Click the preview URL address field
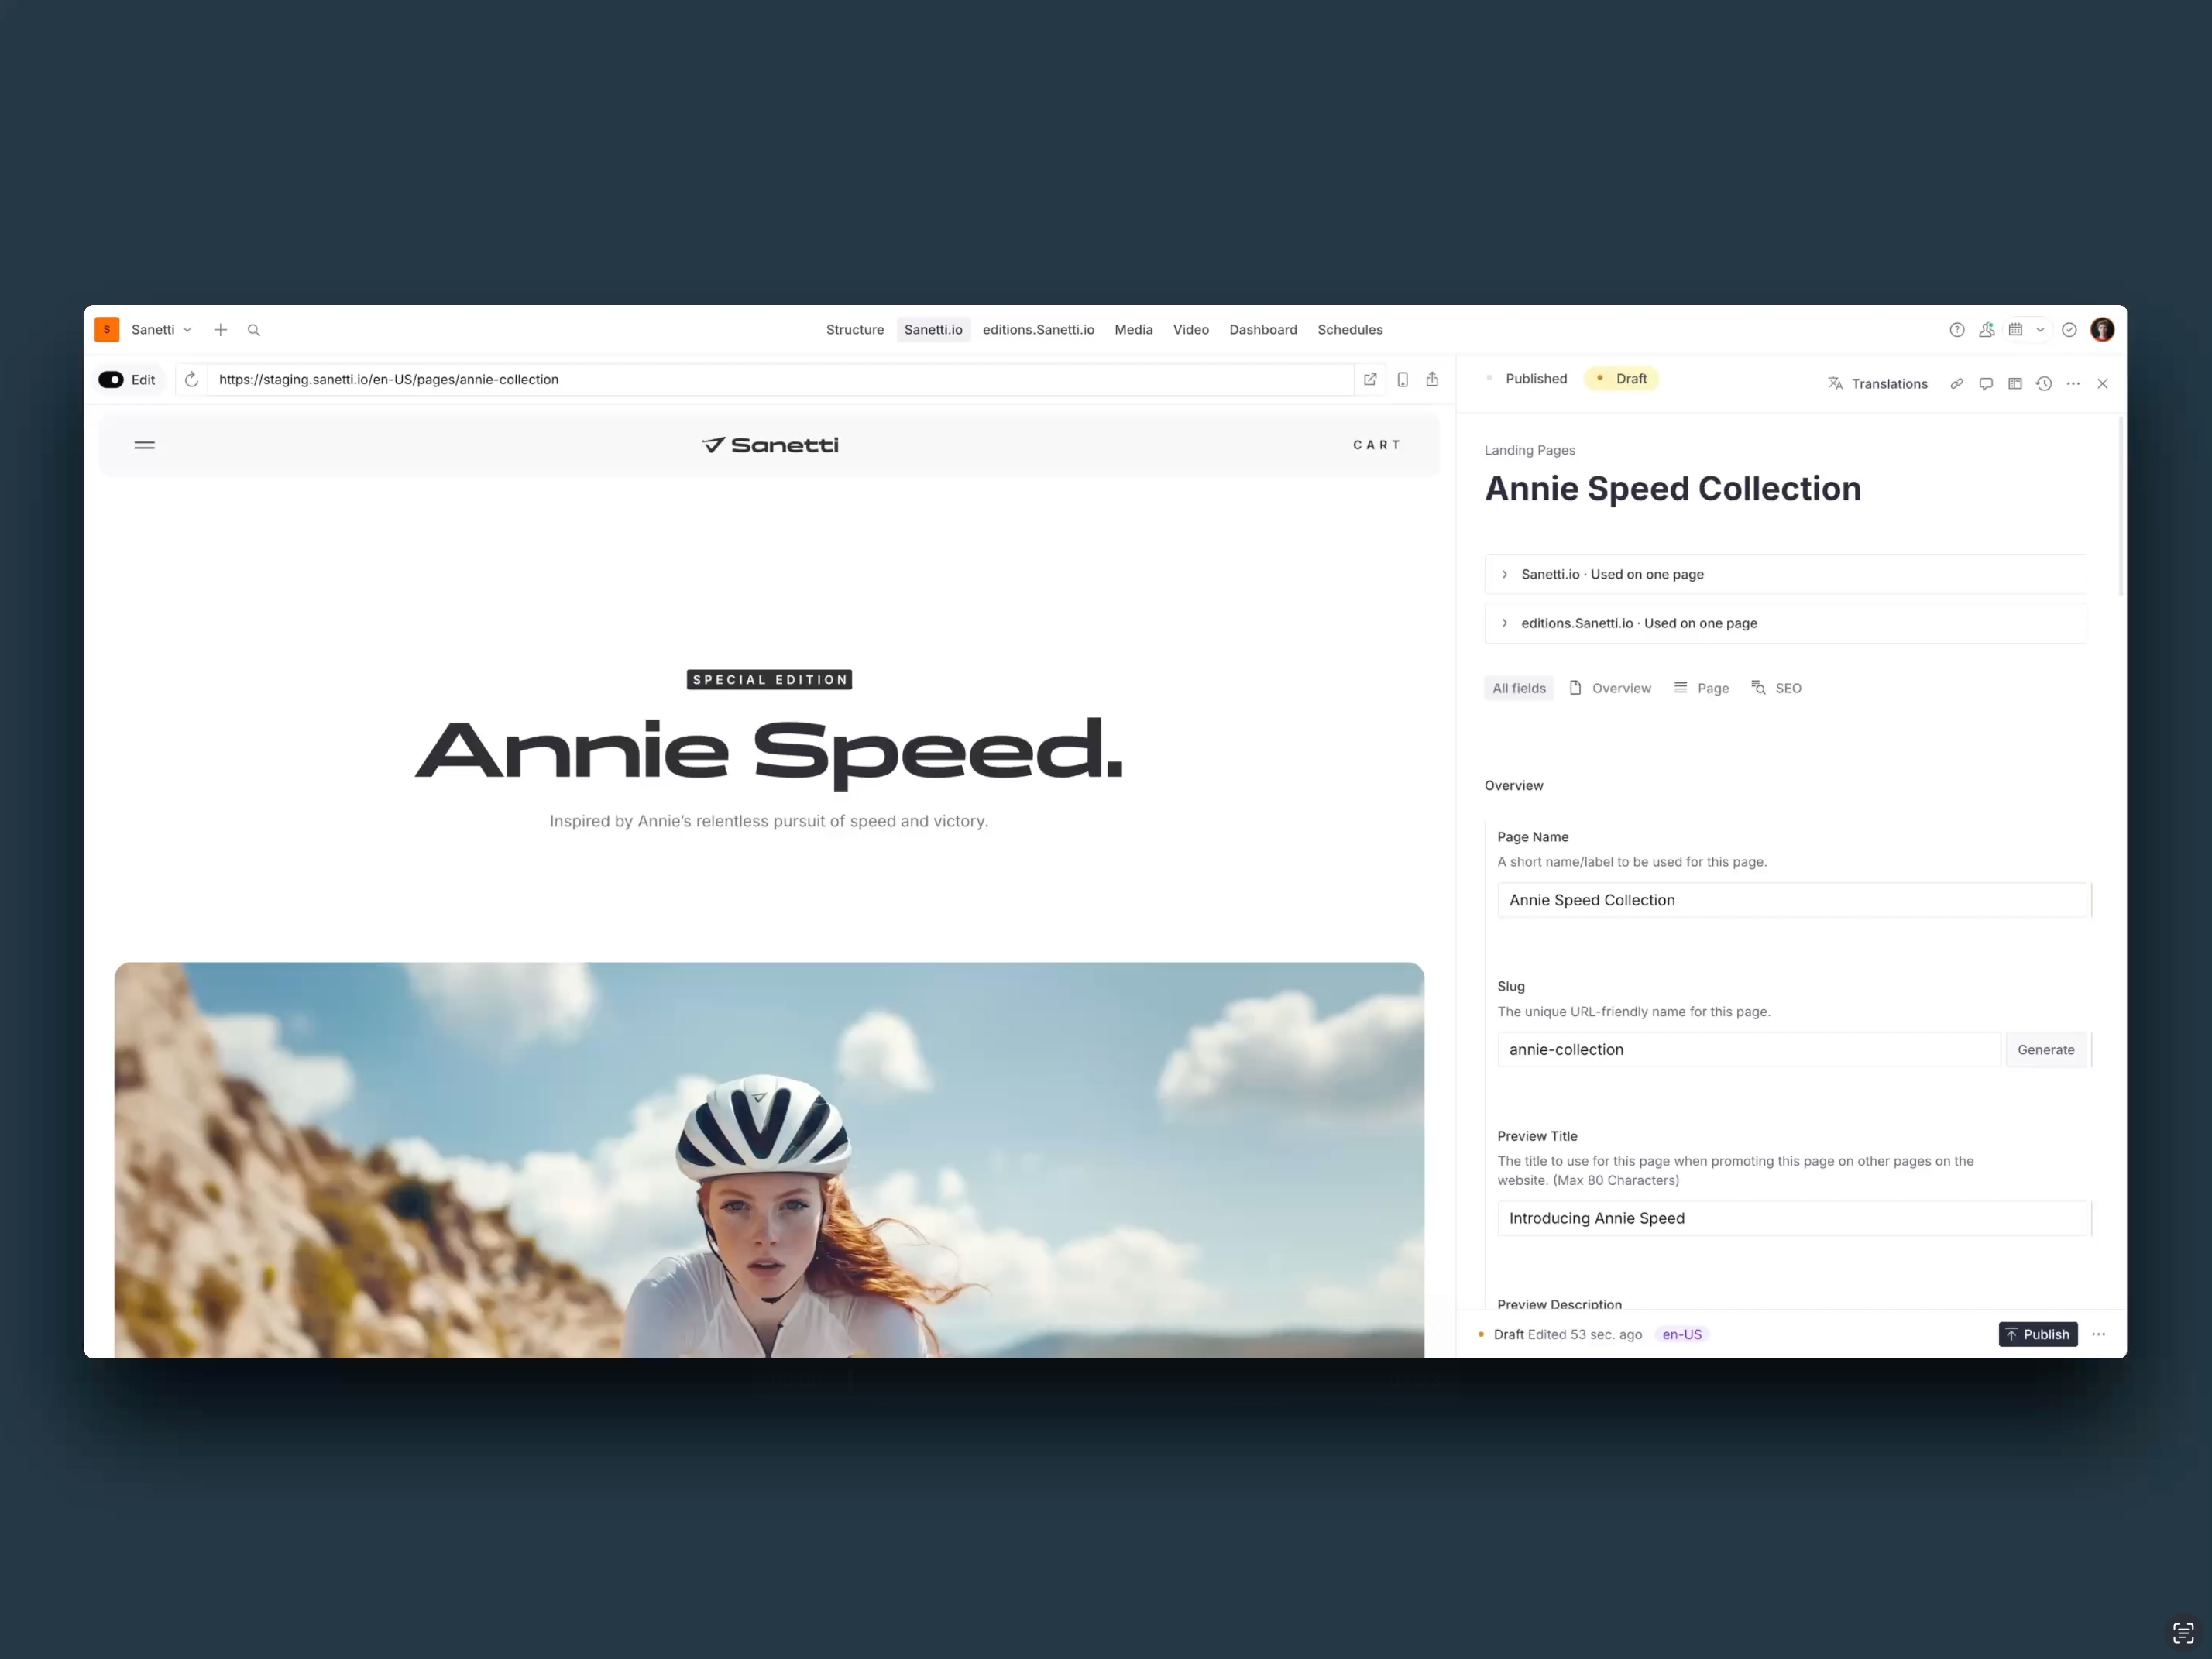Screen dimensions: 2212x1659 pyautogui.click(x=780, y=380)
